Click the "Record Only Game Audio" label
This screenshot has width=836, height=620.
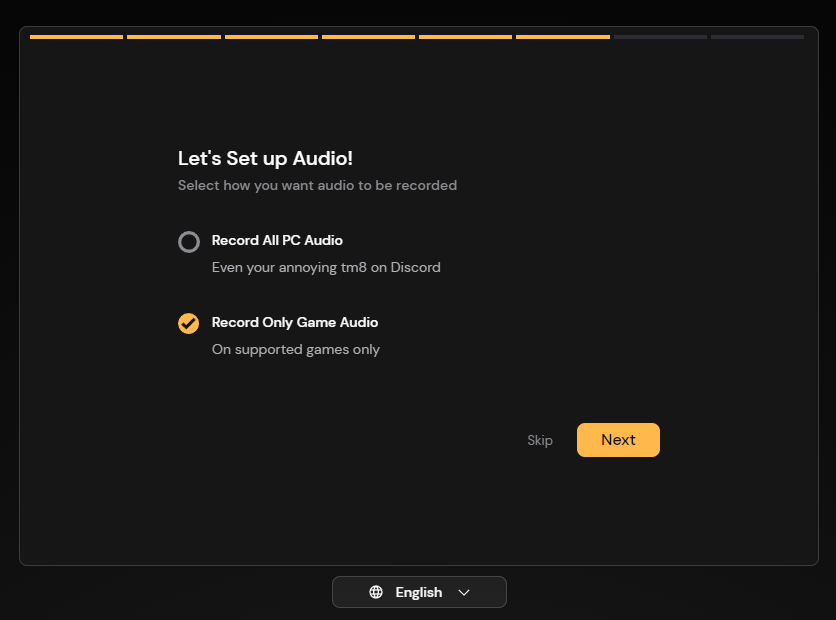295,322
